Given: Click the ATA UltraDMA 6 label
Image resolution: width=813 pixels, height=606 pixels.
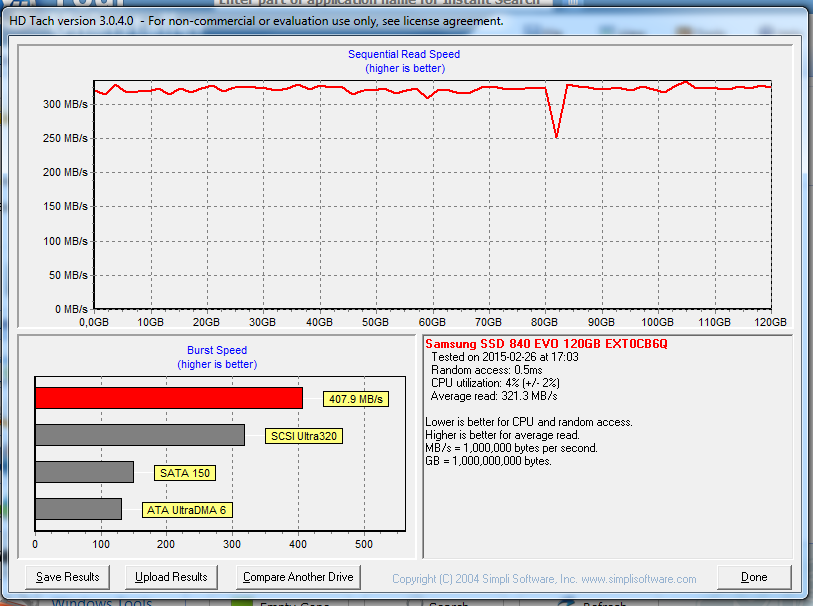Looking at the screenshot, I should [187, 510].
